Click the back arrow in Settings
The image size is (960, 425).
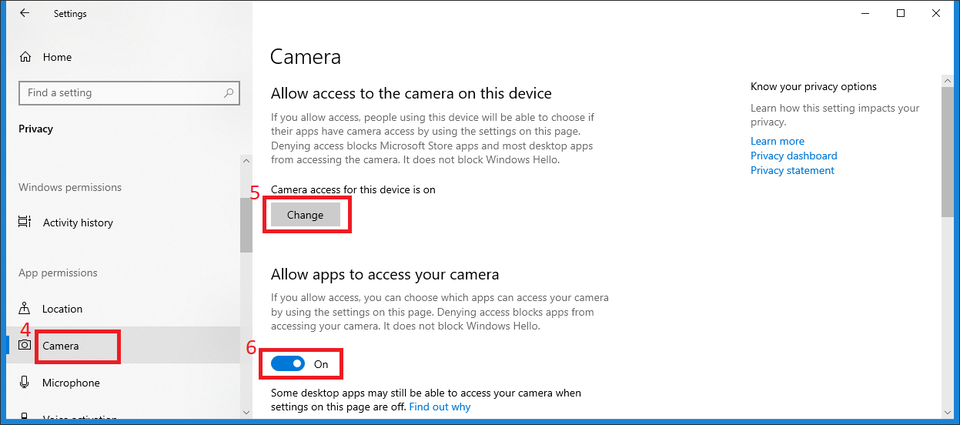[x=24, y=14]
